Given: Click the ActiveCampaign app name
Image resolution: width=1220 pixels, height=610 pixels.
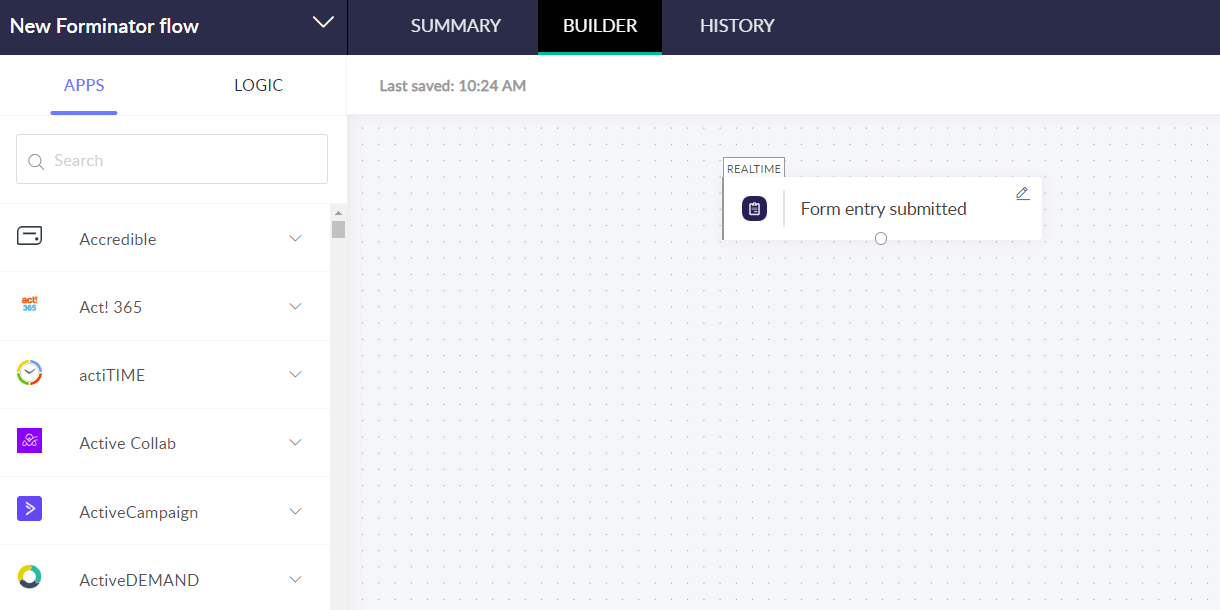Looking at the screenshot, I should [x=139, y=512].
